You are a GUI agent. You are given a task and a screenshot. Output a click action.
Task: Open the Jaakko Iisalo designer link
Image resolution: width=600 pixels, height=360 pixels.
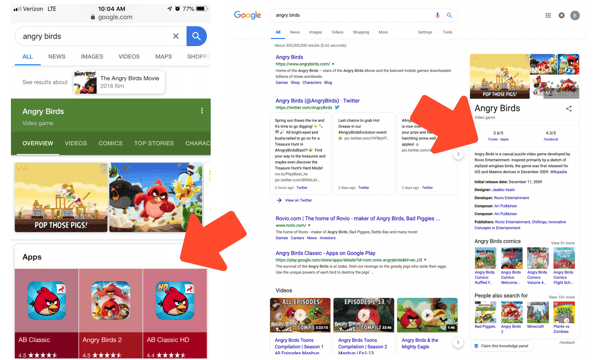(503, 190)
